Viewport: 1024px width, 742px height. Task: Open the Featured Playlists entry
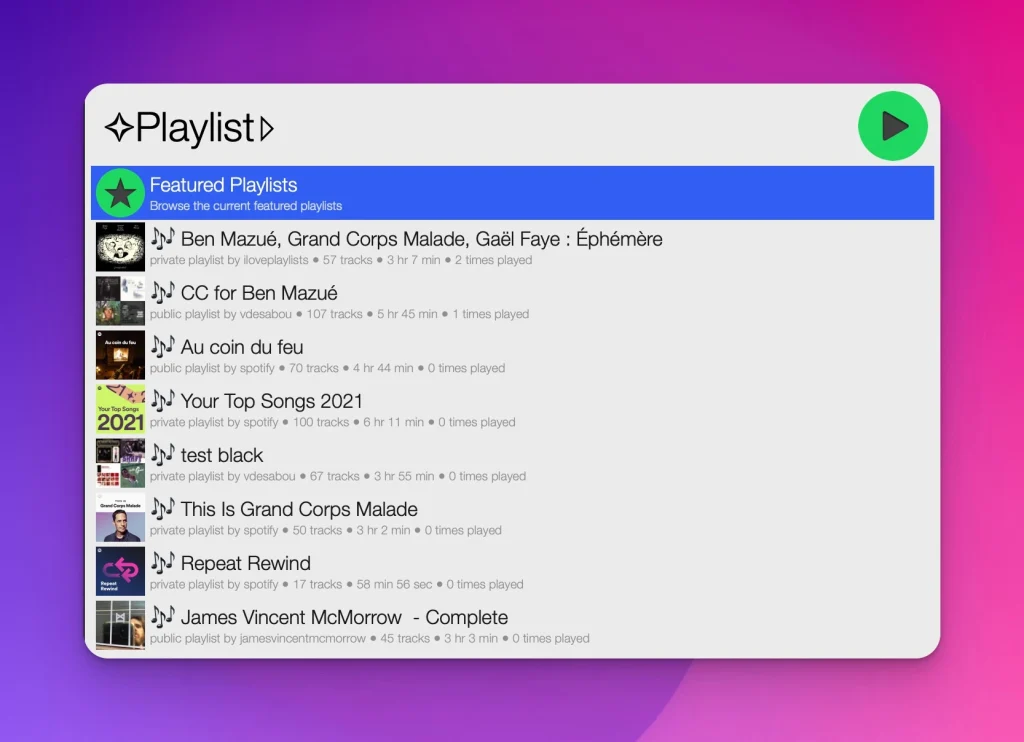[x=400, y=192]
